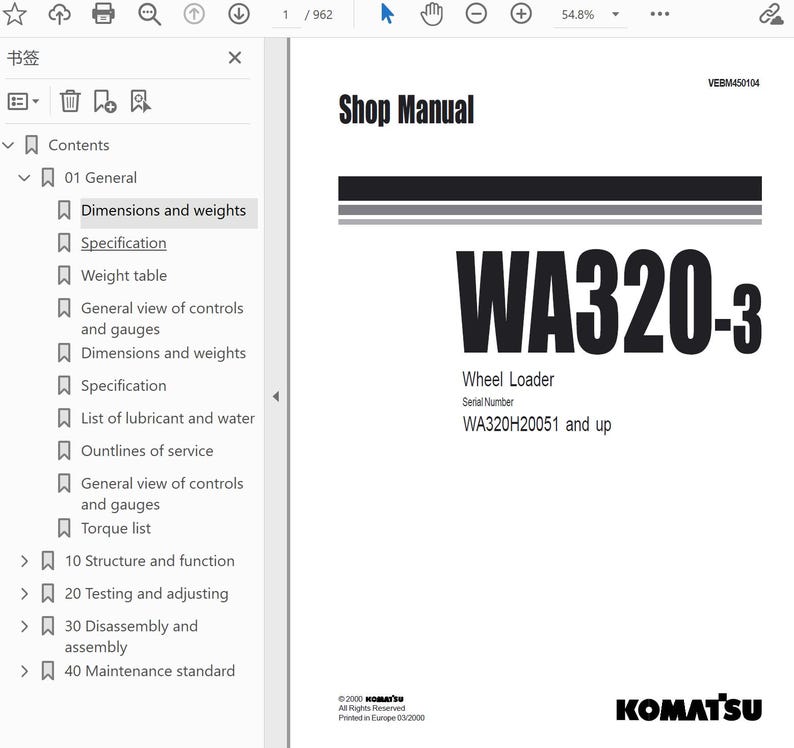Open second Dimensions and weights bookmark
The width and height of the screenshot is (794, 748).
[x=164, y=353]
